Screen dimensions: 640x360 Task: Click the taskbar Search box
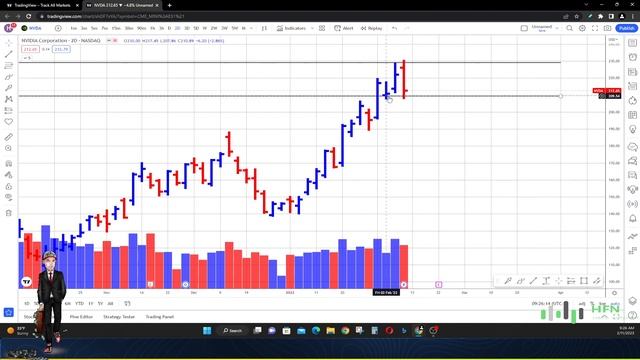coord(233,331)
